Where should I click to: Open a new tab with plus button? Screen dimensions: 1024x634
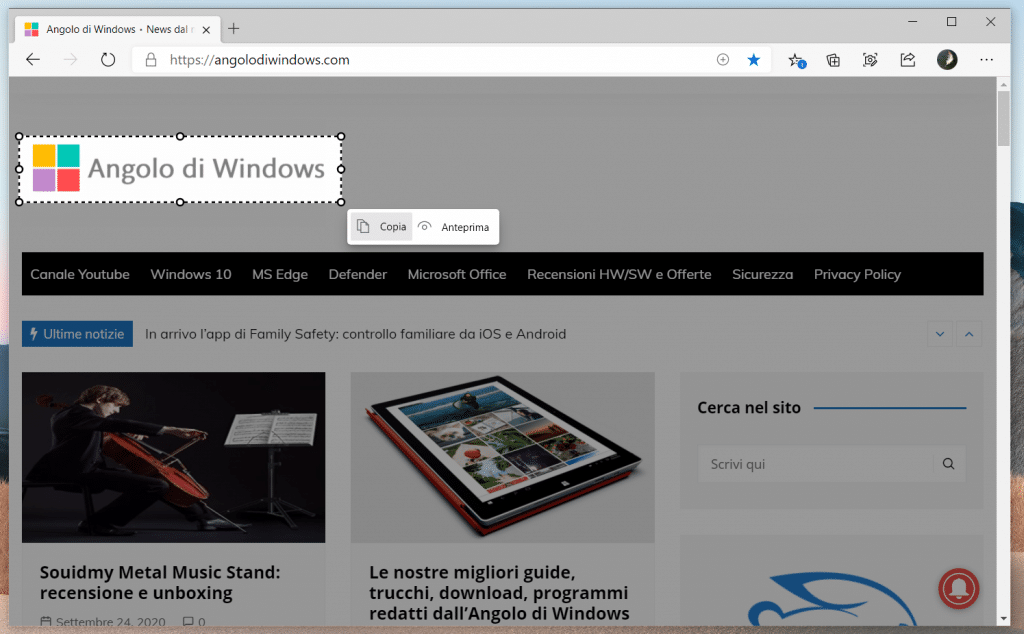234,29
